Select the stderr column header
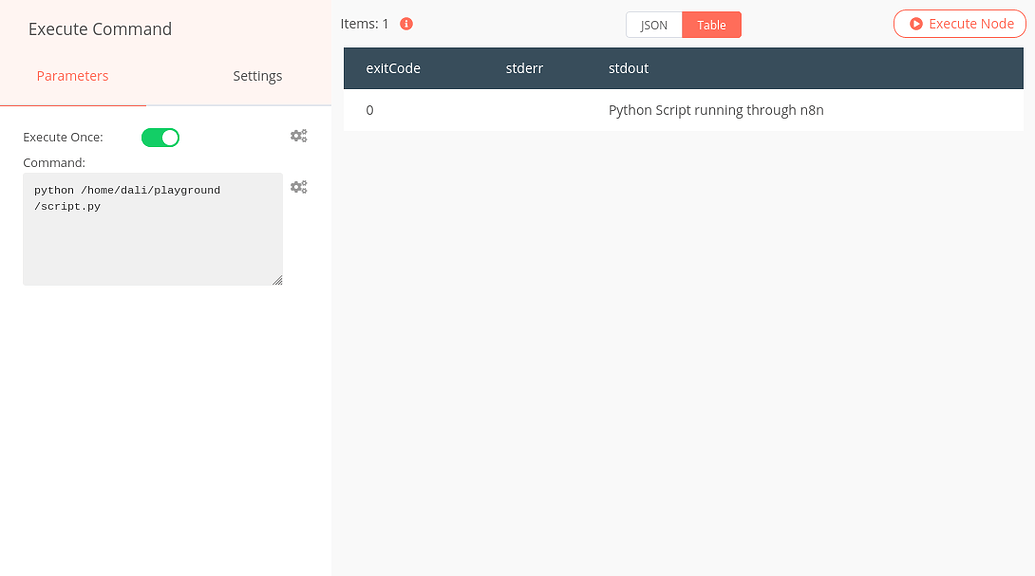 point(524,68)
